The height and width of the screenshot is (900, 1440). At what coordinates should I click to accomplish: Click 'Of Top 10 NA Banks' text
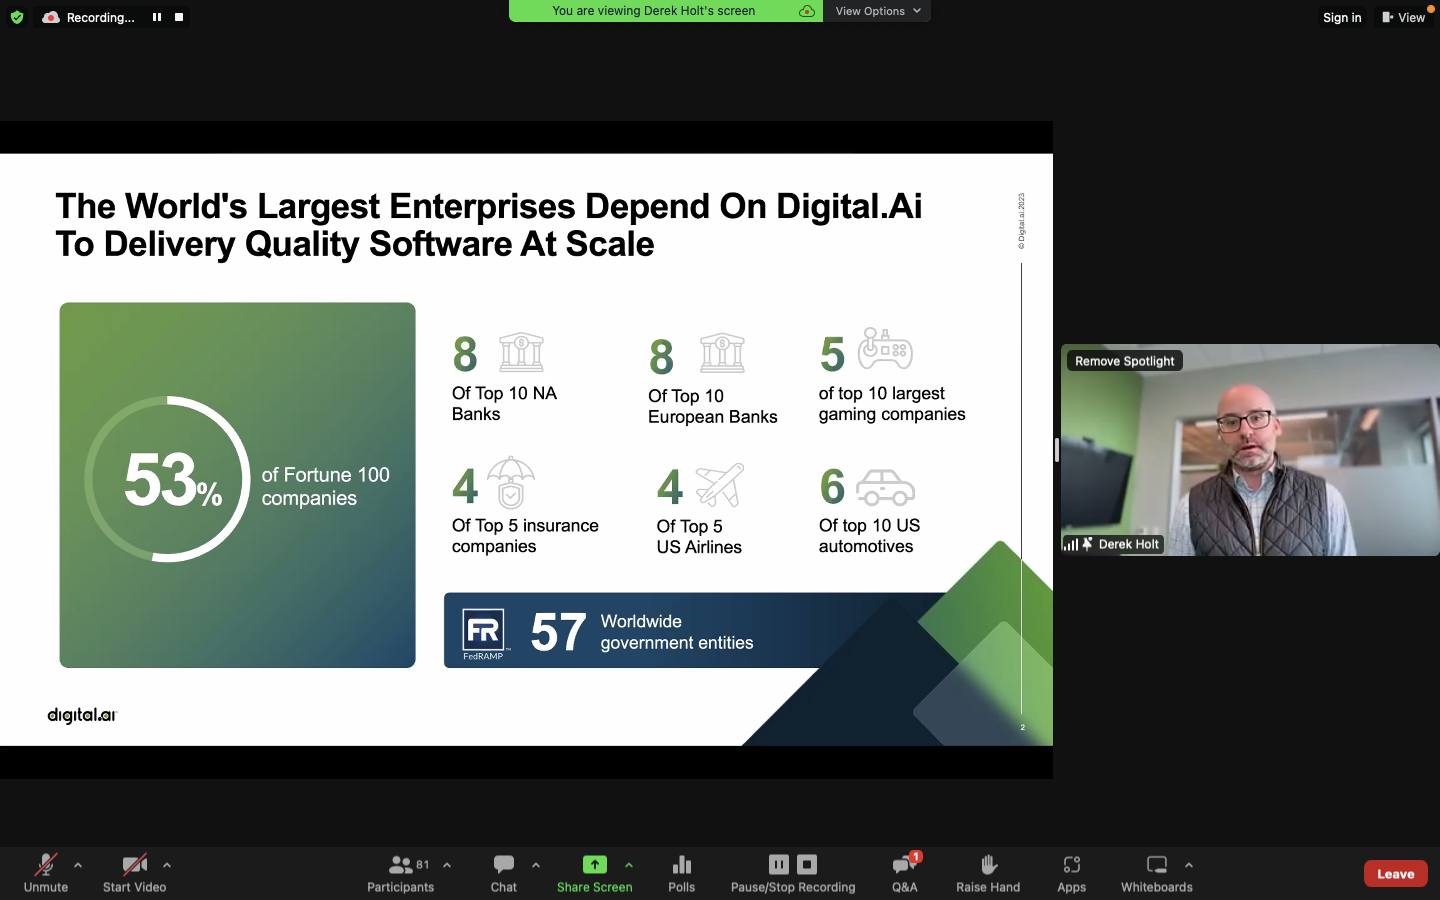(x=504, y=404)
